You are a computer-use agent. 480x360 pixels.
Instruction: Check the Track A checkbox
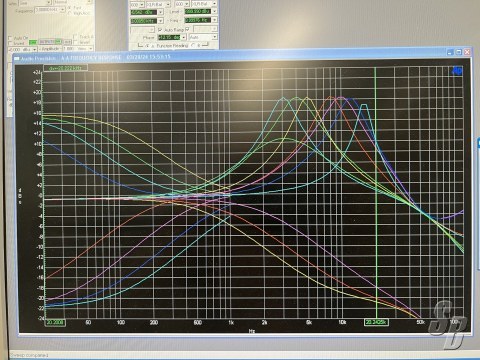click(x=76, y=37)
